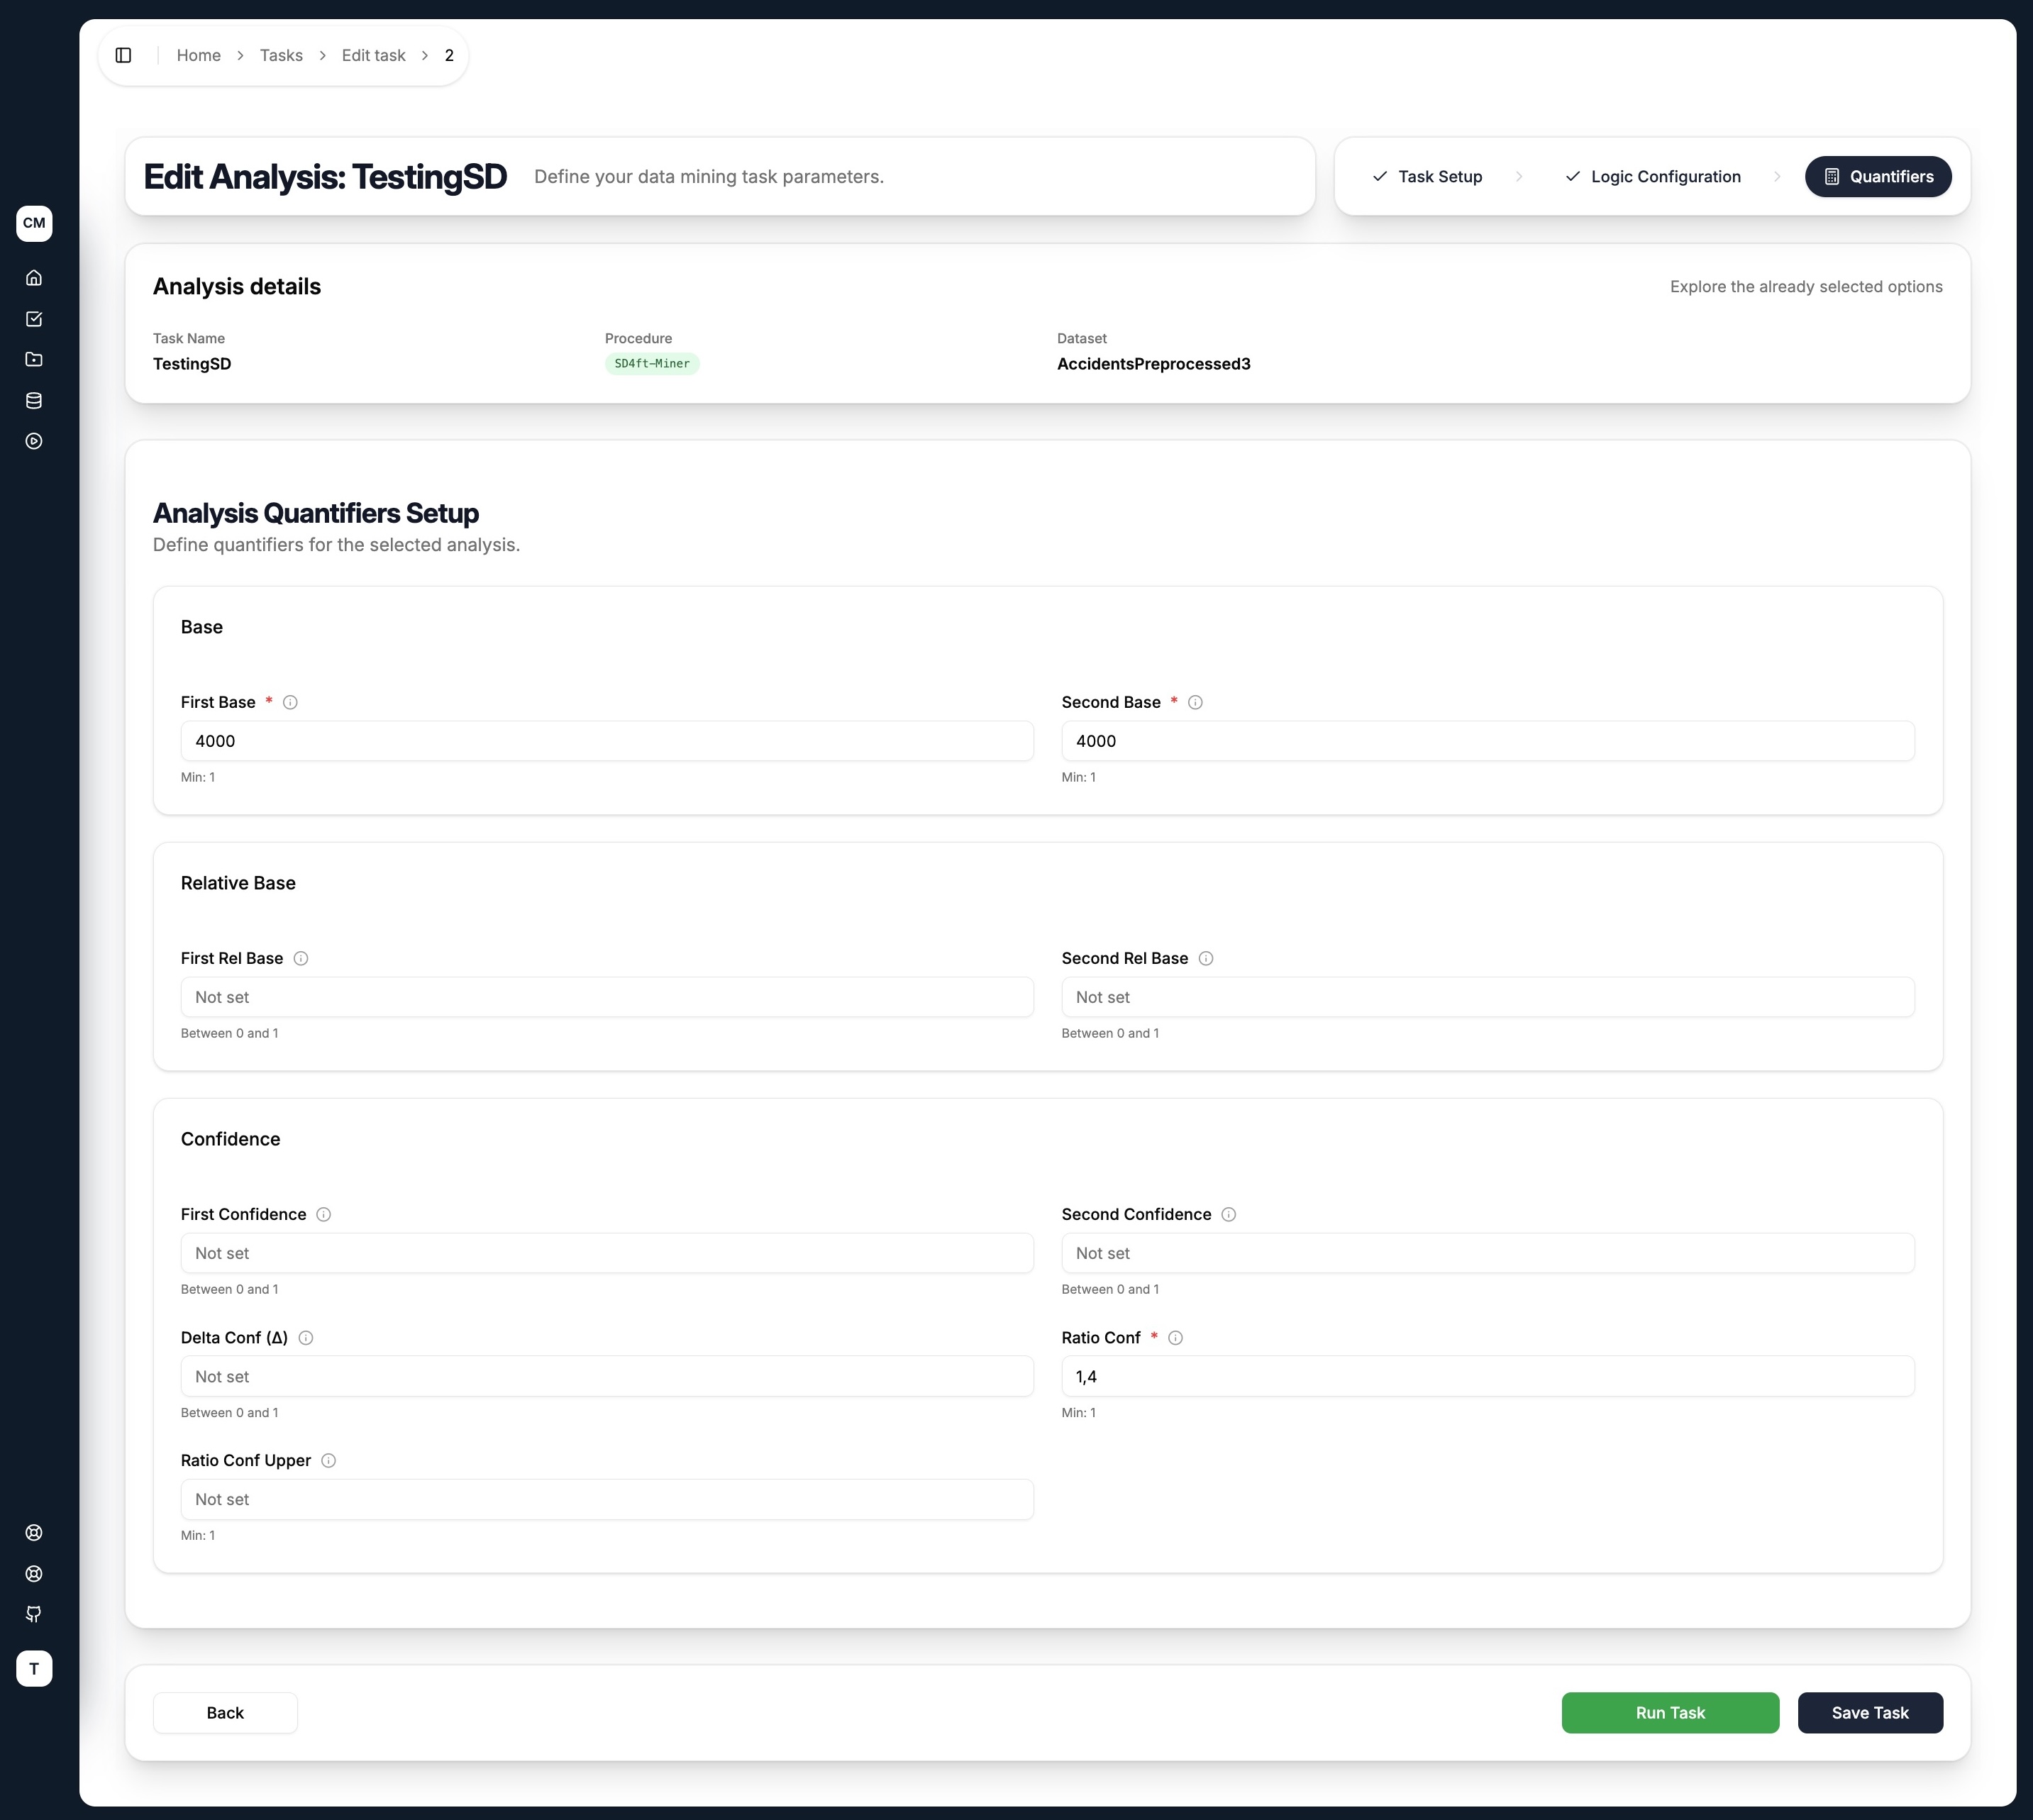Click 'Explore the already selected options' text
The height and width of the screenshot is (1820, 2033).
[x=1806, y=287]
